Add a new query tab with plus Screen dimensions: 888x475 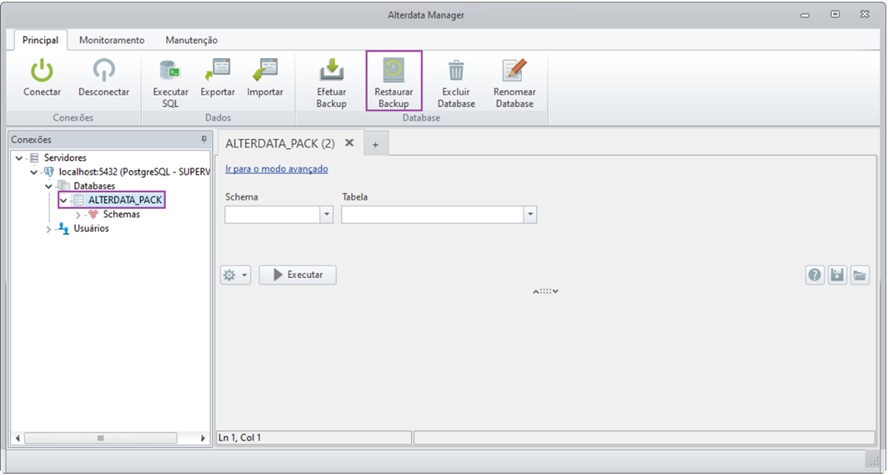(x=375, y=145)
